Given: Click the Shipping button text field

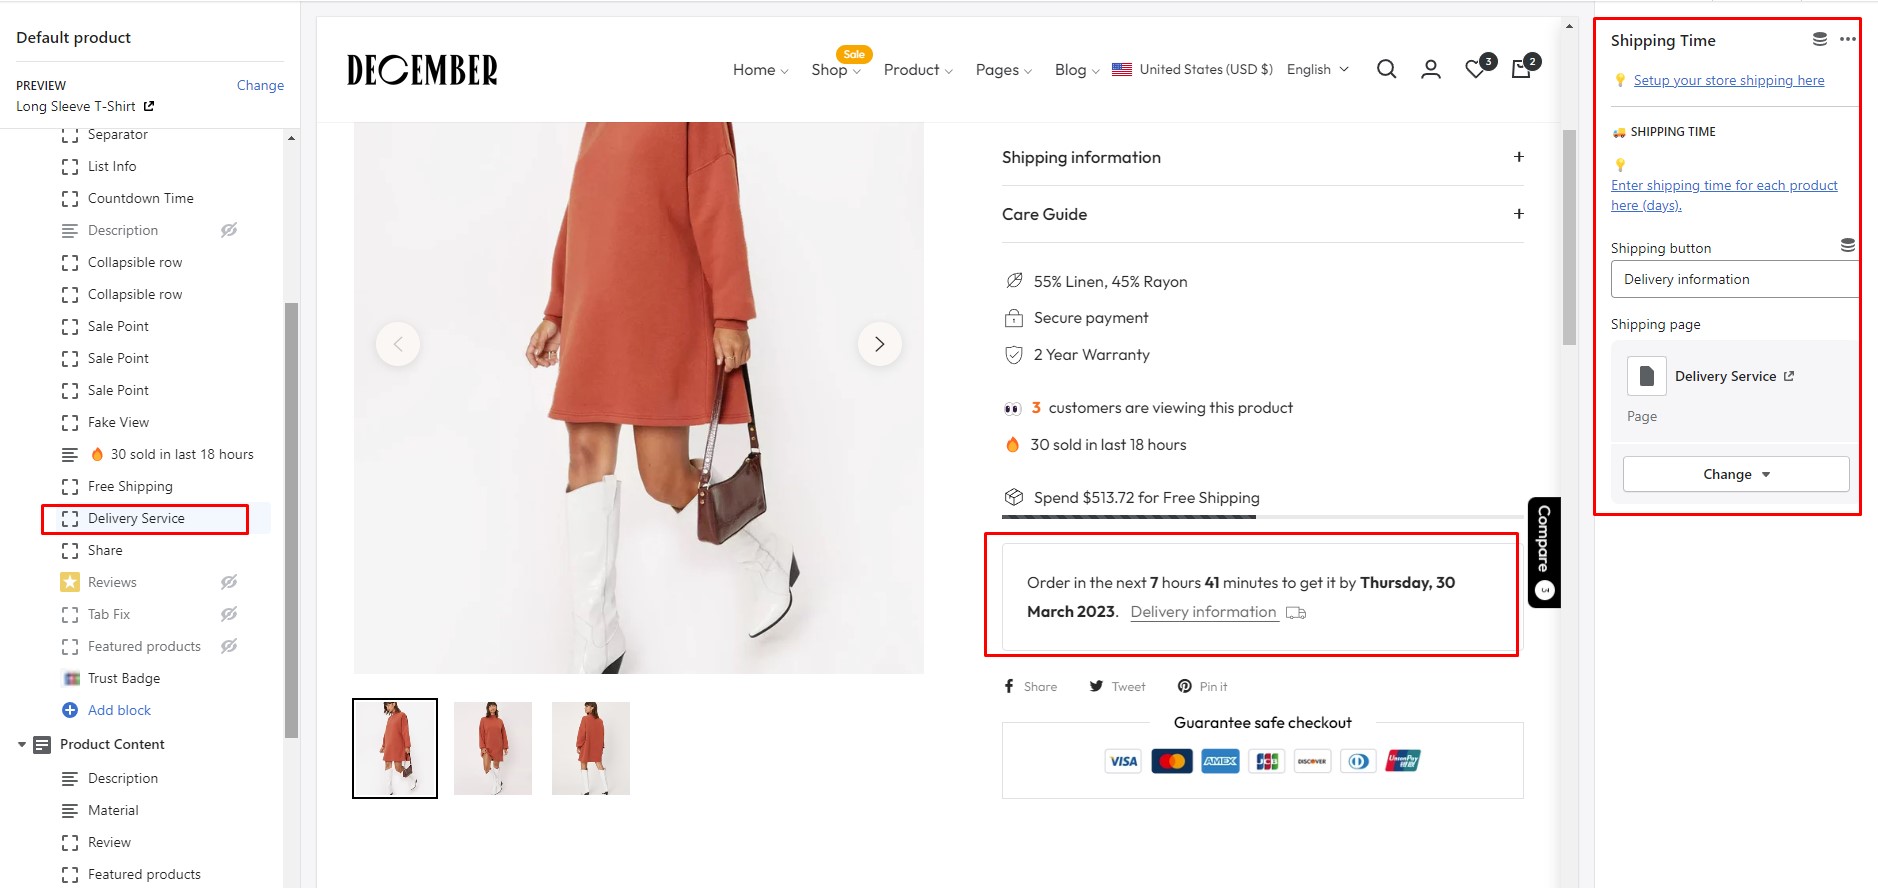Looking at the screenshot, I should tap(1733, 279).
